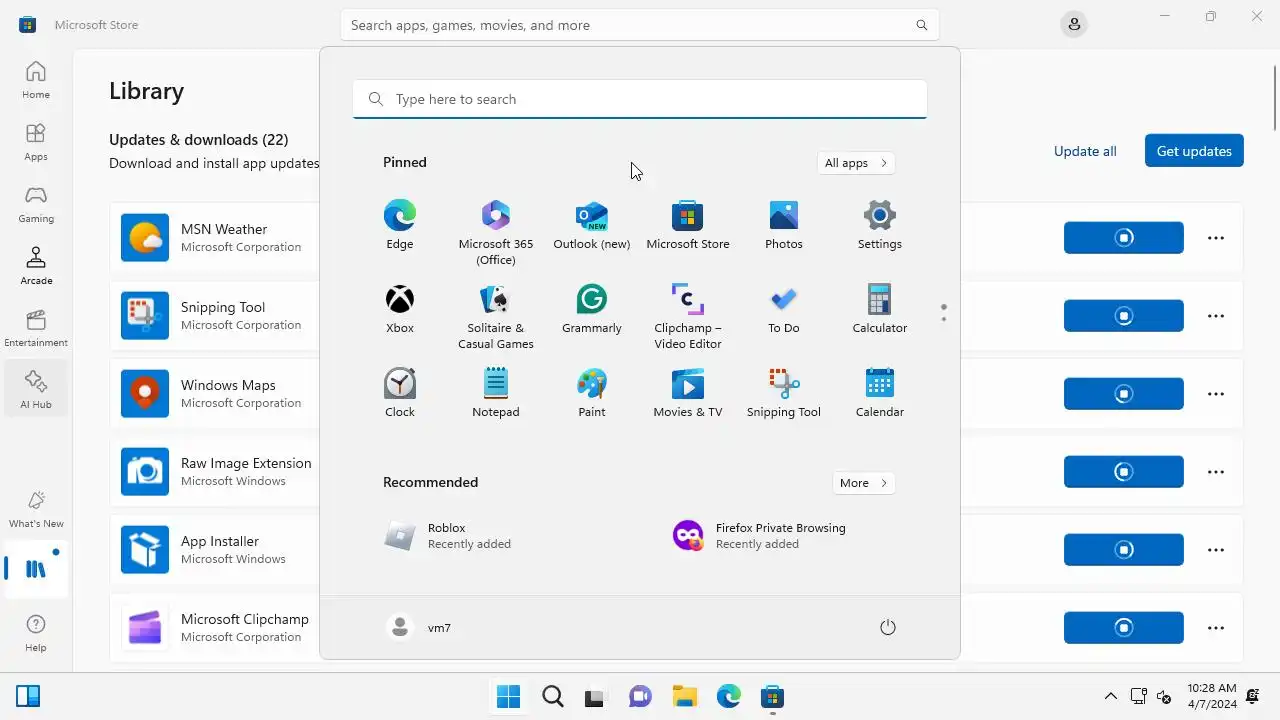Open What's New in Store sidebar
The image size is (1280, 720).
coord(36,509)
